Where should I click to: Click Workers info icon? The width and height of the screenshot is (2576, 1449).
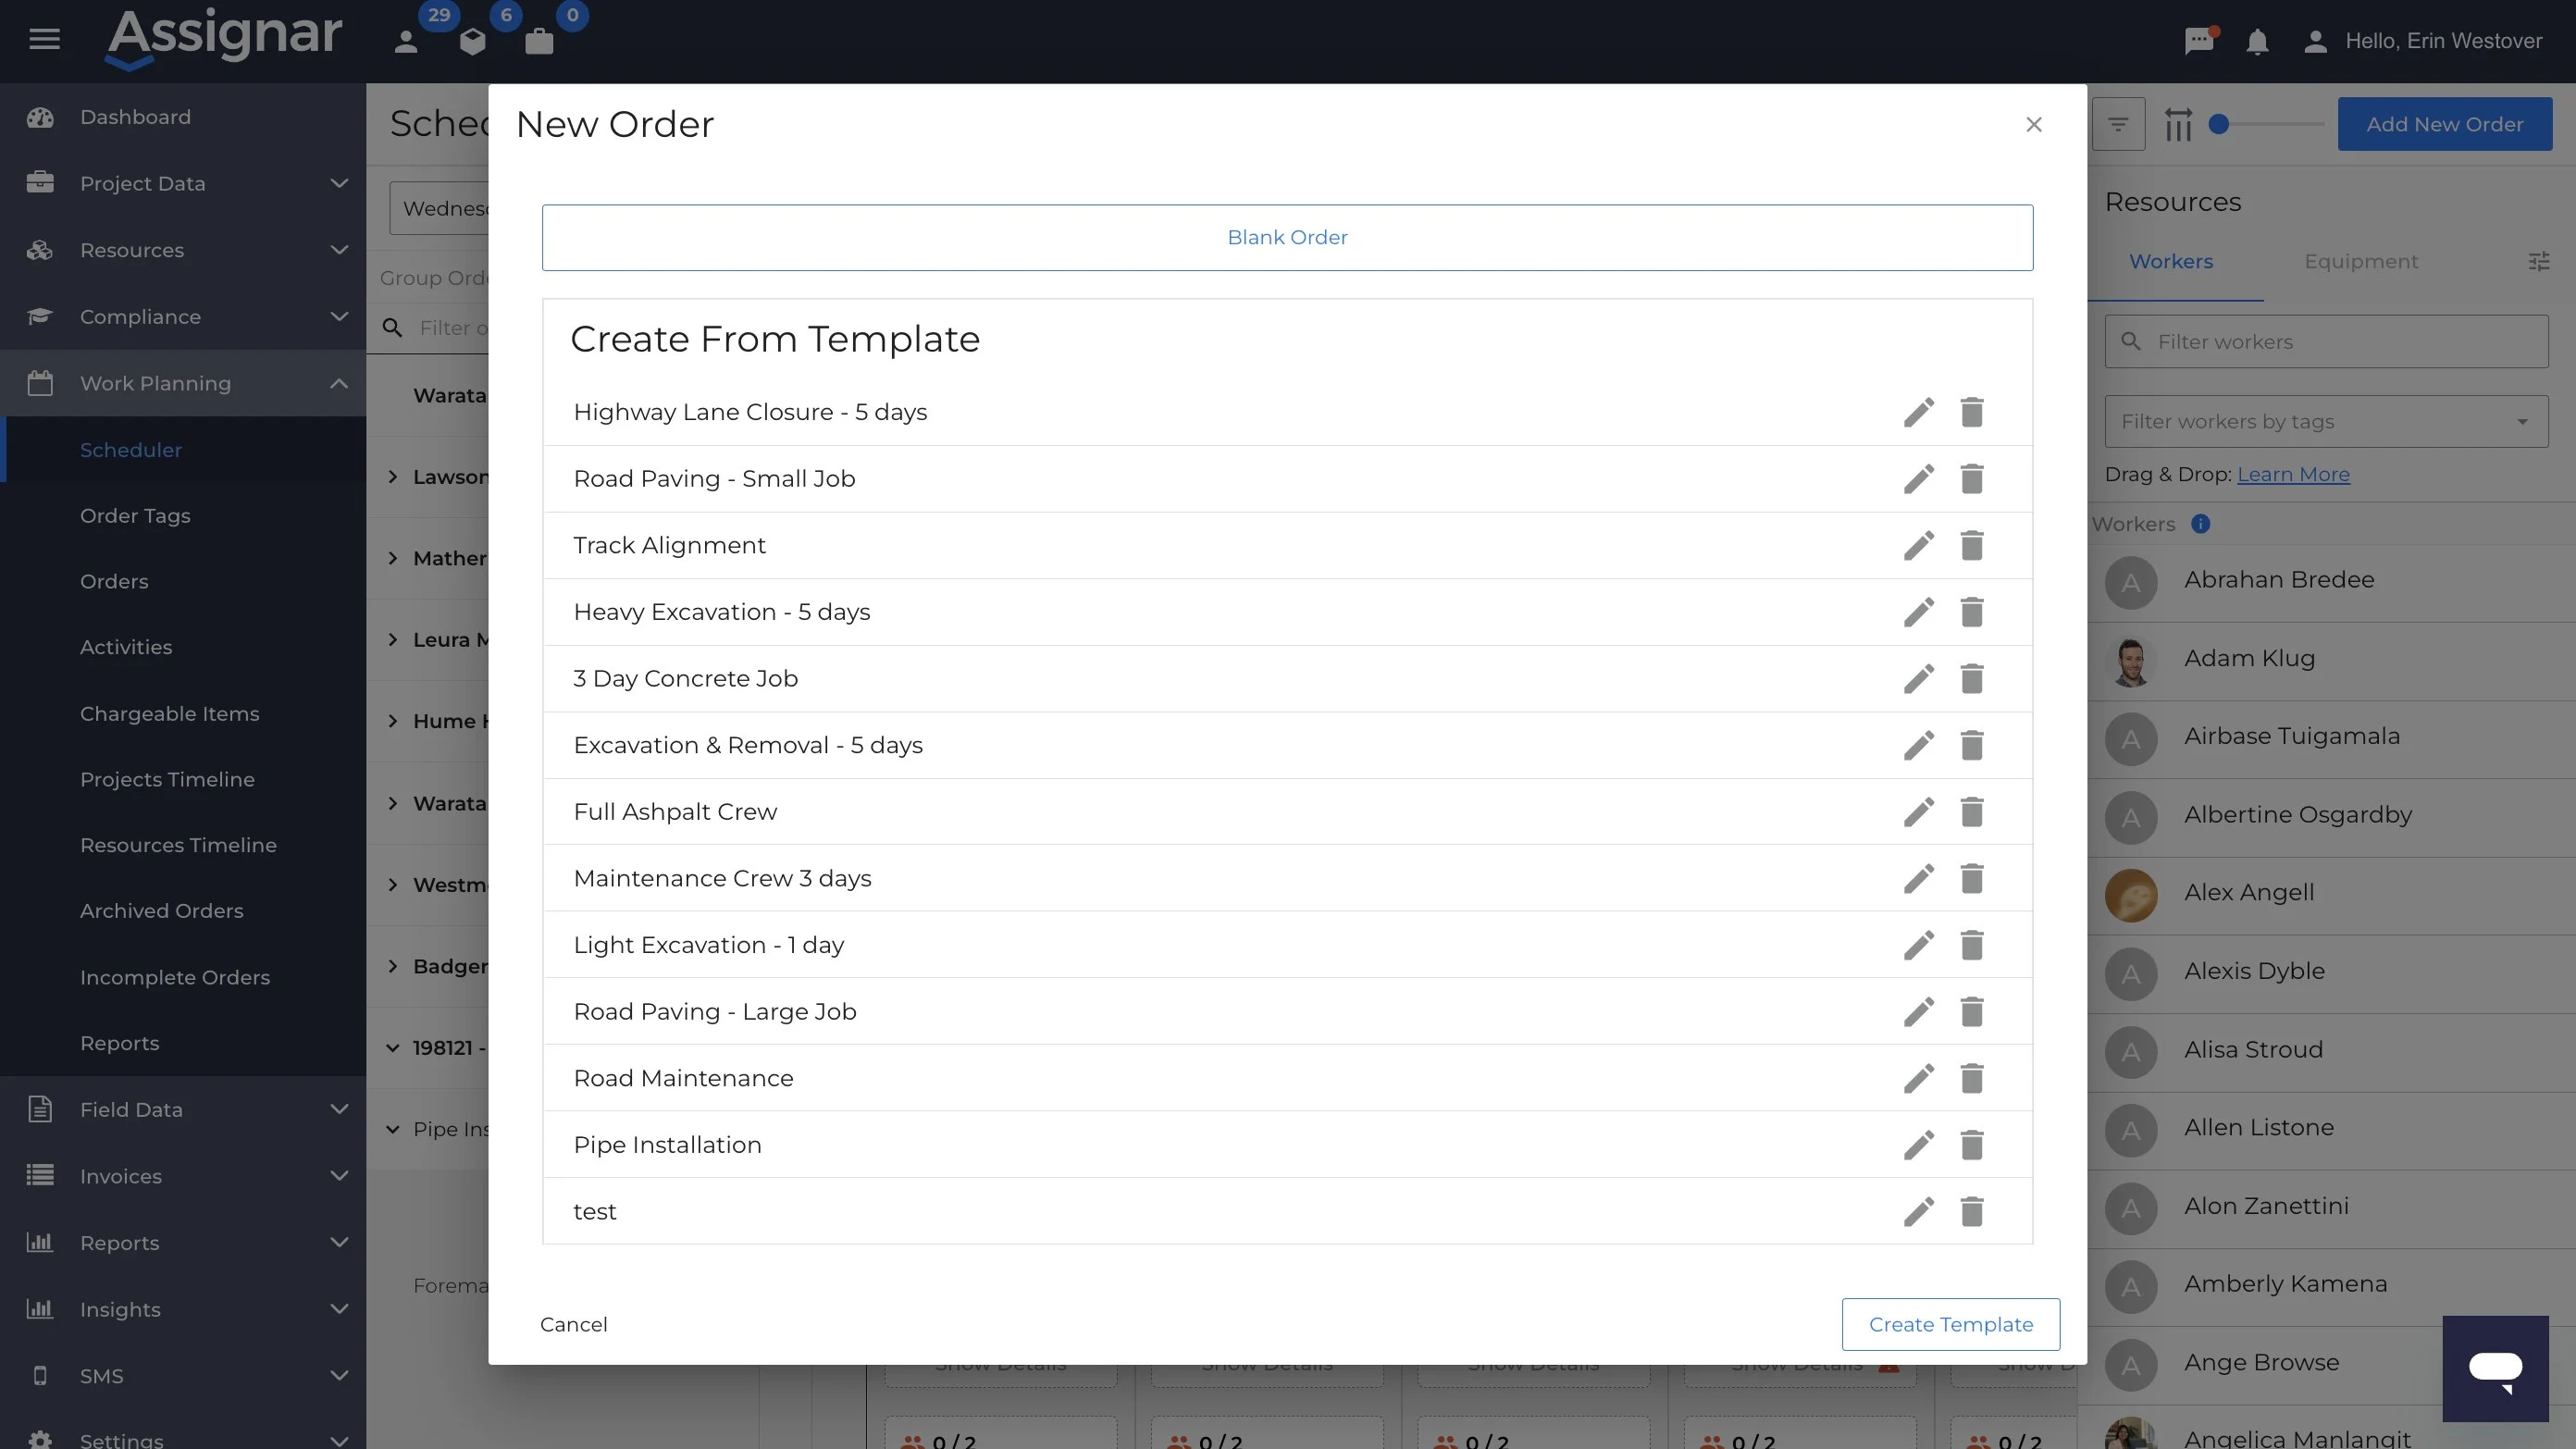pyautogui.click(x=2200, y=524)
